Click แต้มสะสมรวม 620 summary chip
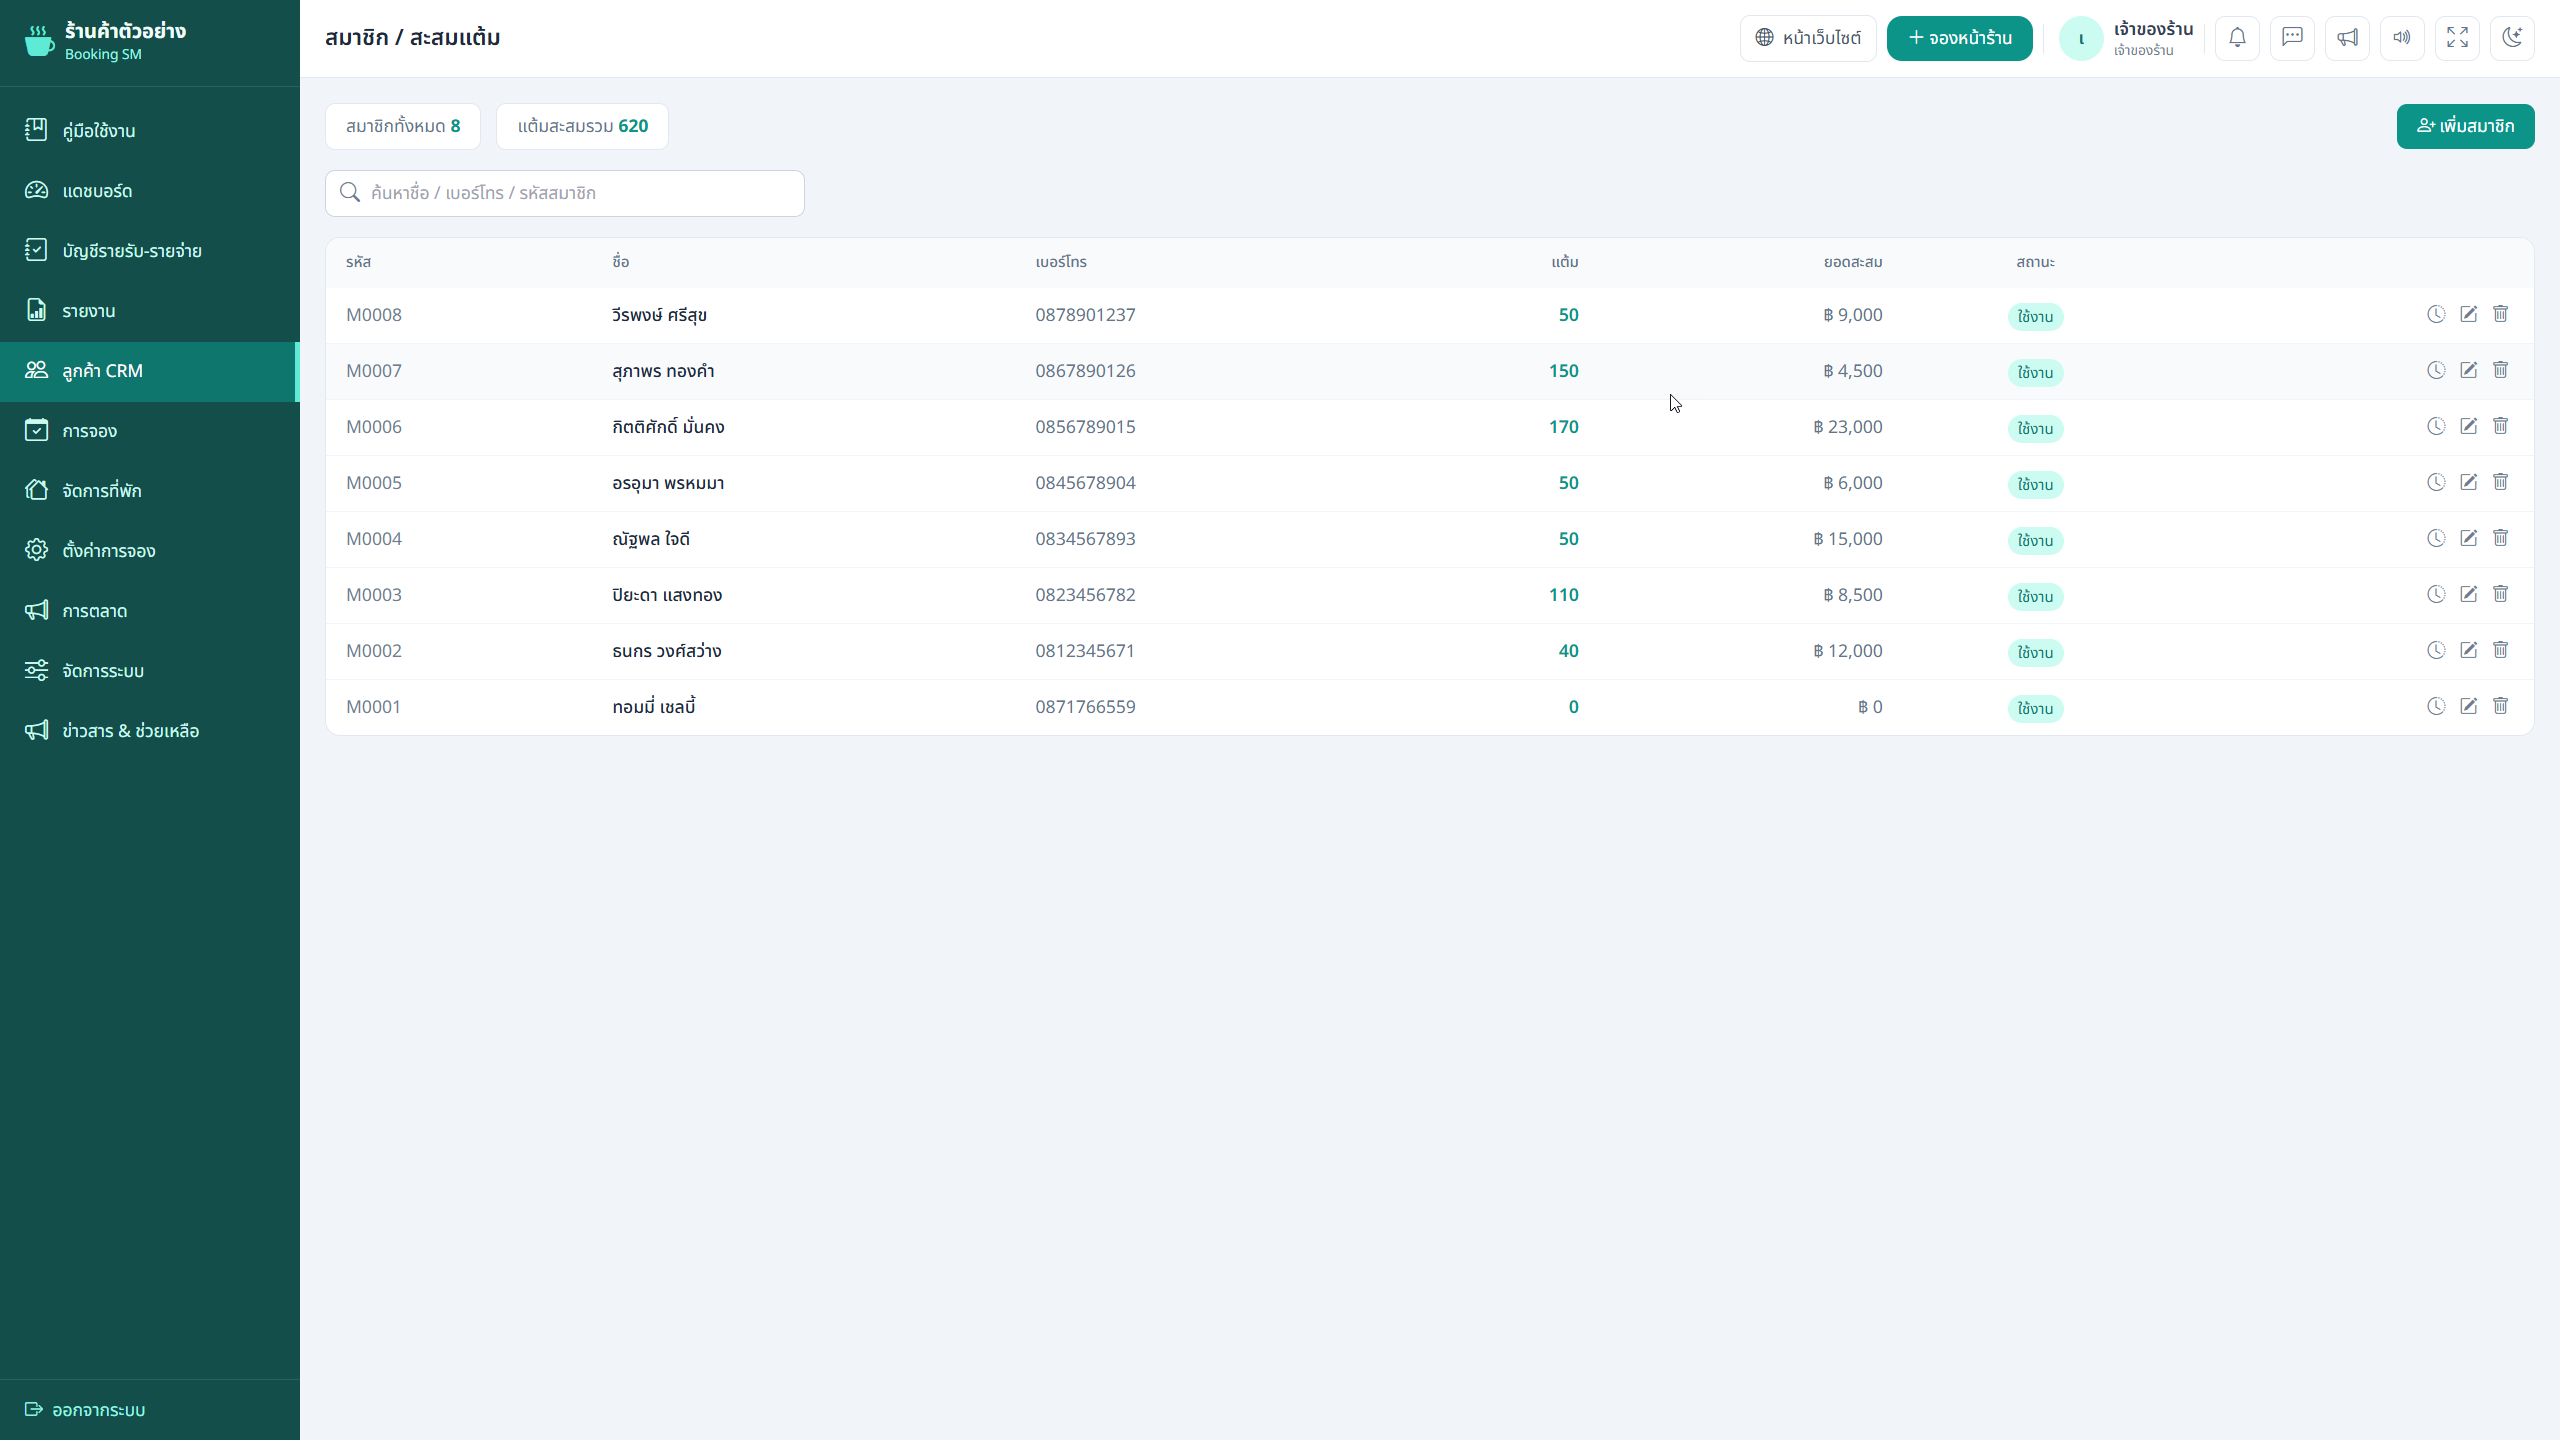Image resolution: width=2560 pixels, height=1440 pixels. click(x=582, y=126)
